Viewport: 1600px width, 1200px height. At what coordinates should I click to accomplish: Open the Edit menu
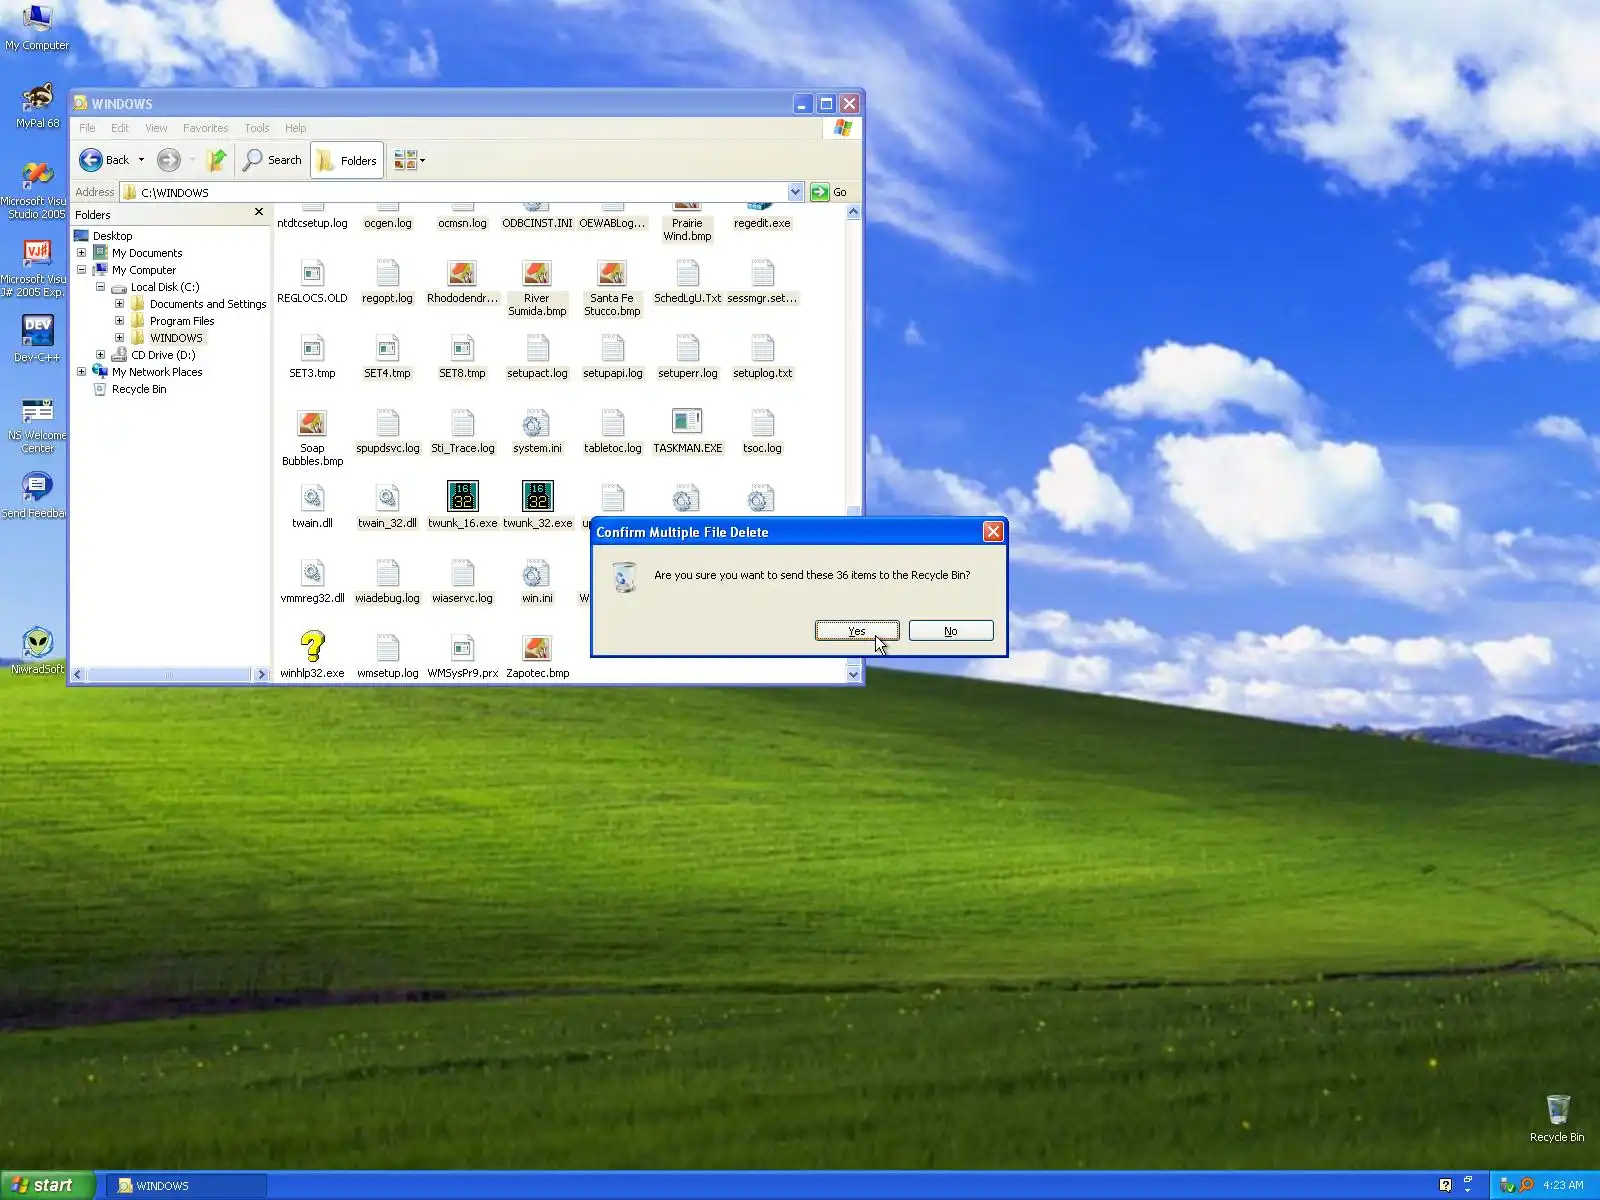pos(120,128)
